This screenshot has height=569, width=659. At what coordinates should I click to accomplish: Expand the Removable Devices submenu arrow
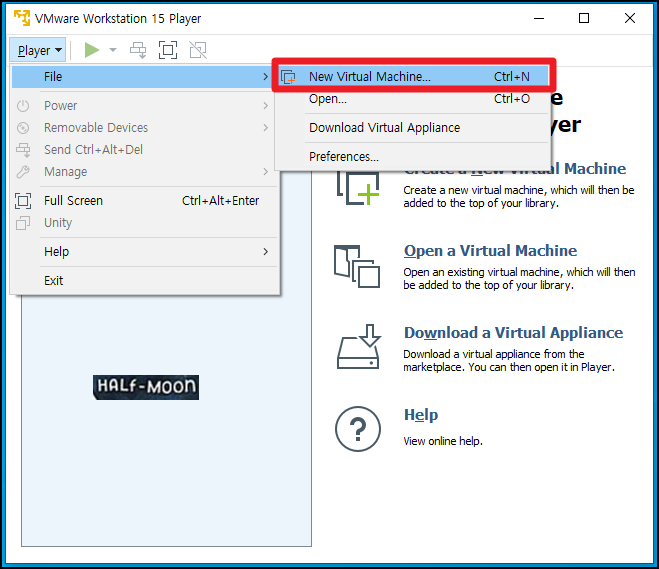(265, 127)
